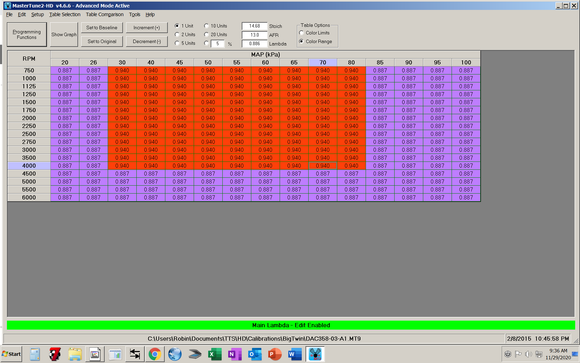Screen dimensions: 580x363
Task: Select the 4000 RPM row header
Action: [29, 166]
